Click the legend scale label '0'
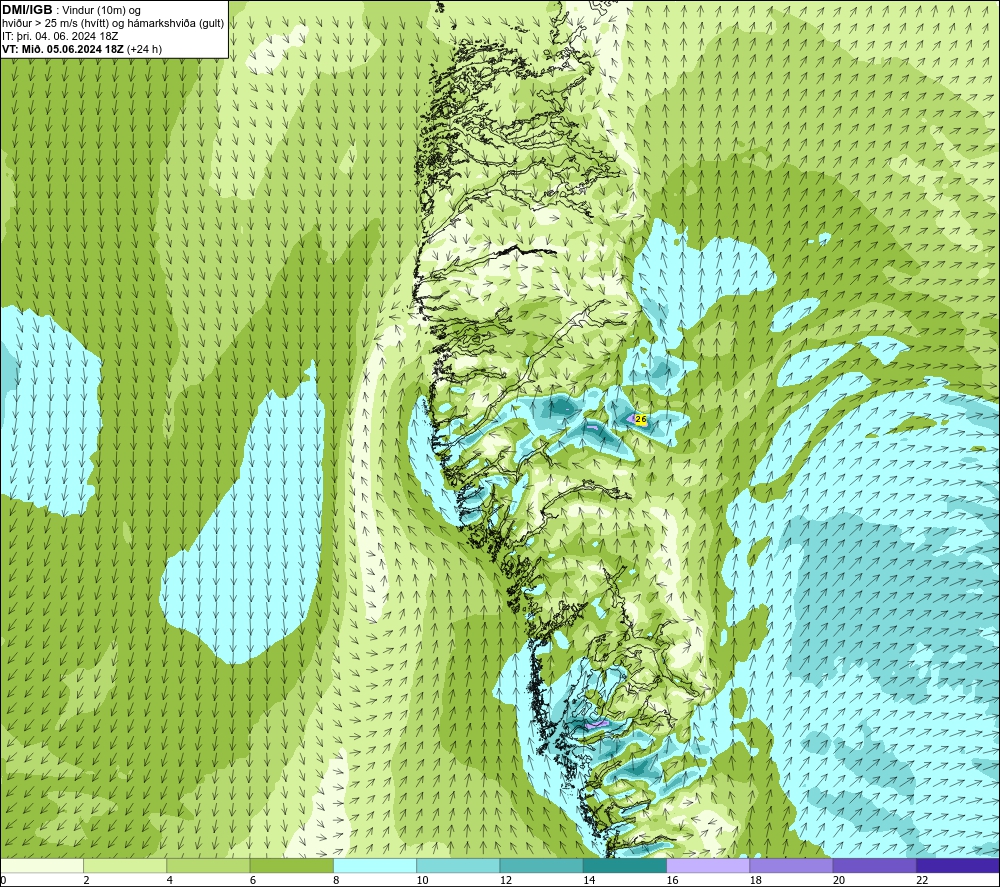 [3, 880]
